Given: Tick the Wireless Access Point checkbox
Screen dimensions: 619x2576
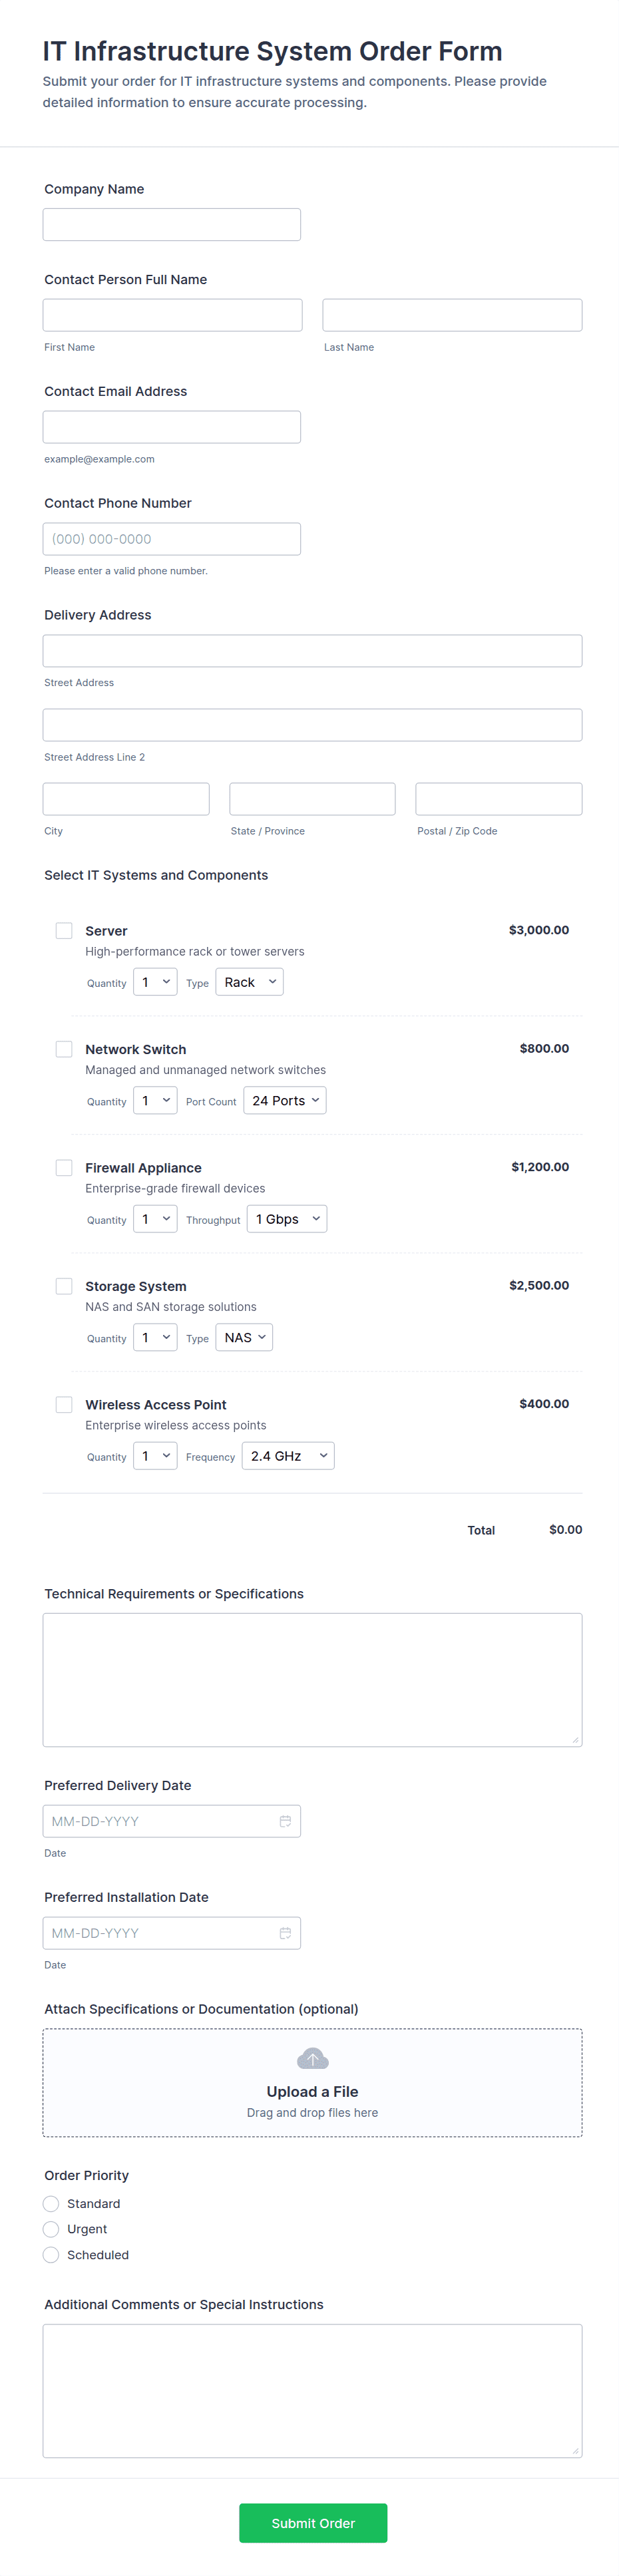Looking at the screenshot, I should [x=64, y=1405].
